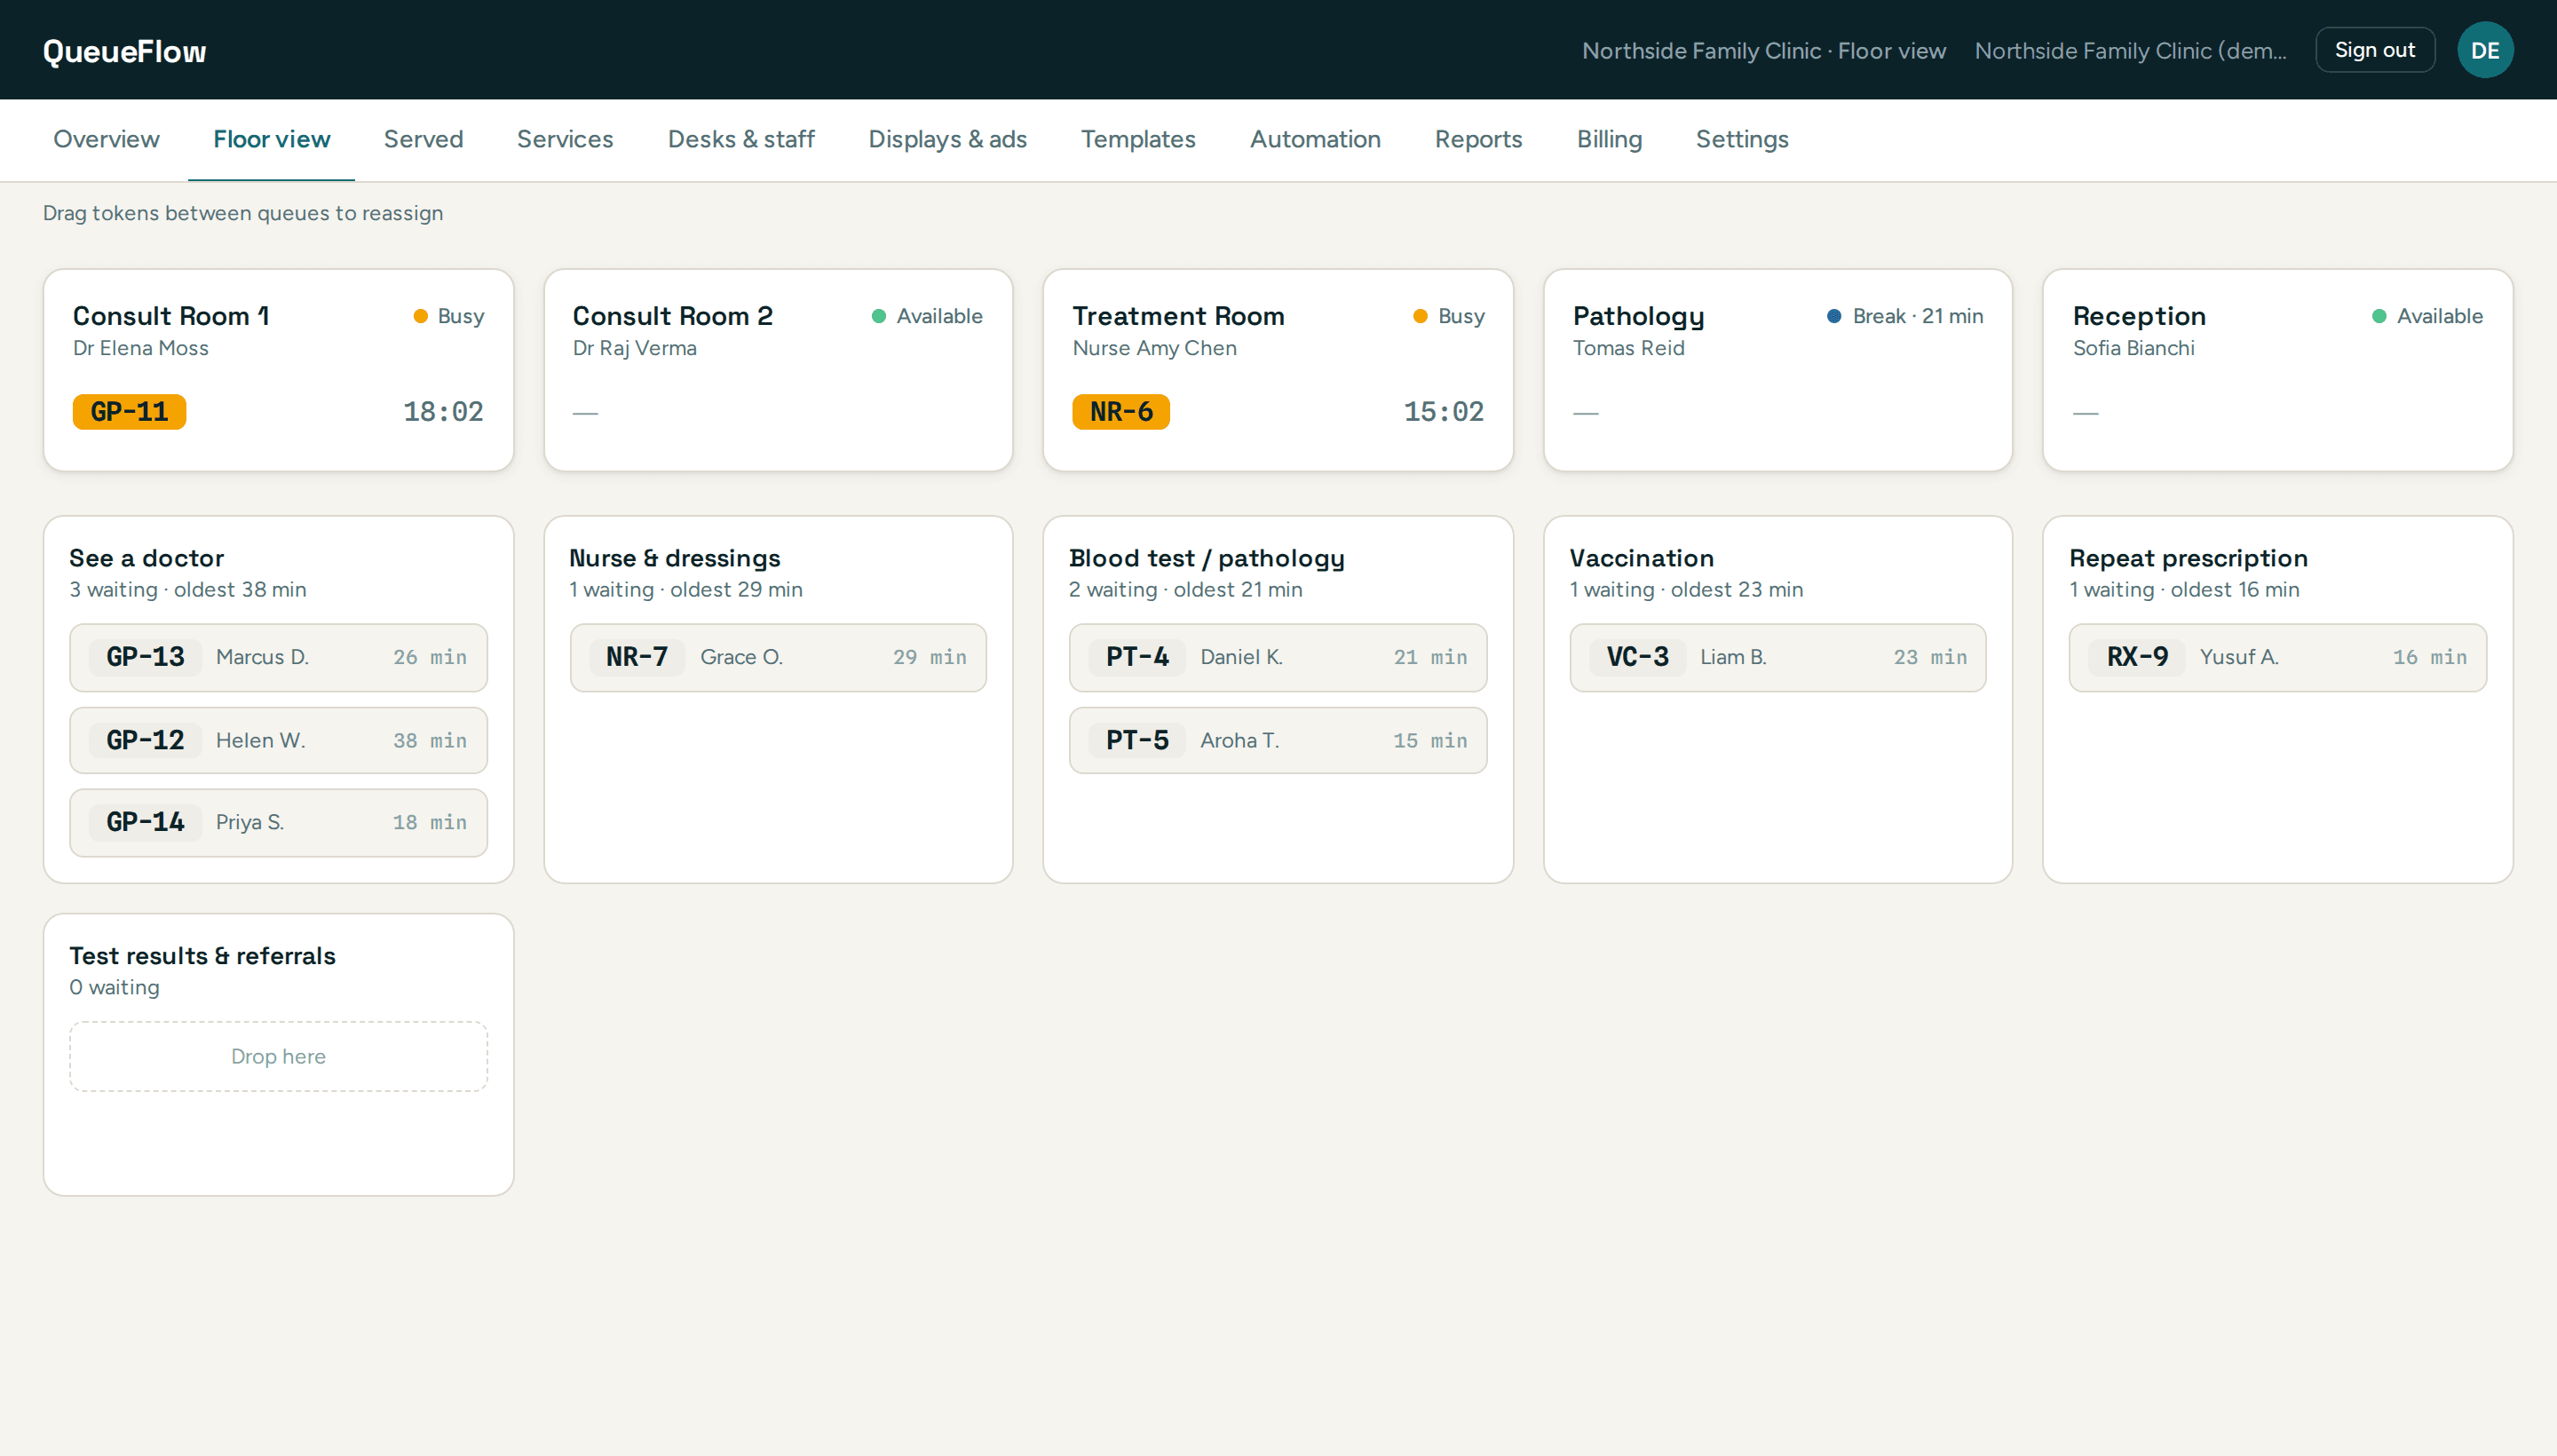Click staff name Dr Elena Moss
2557x1456 pixels.
coord(140,348)
